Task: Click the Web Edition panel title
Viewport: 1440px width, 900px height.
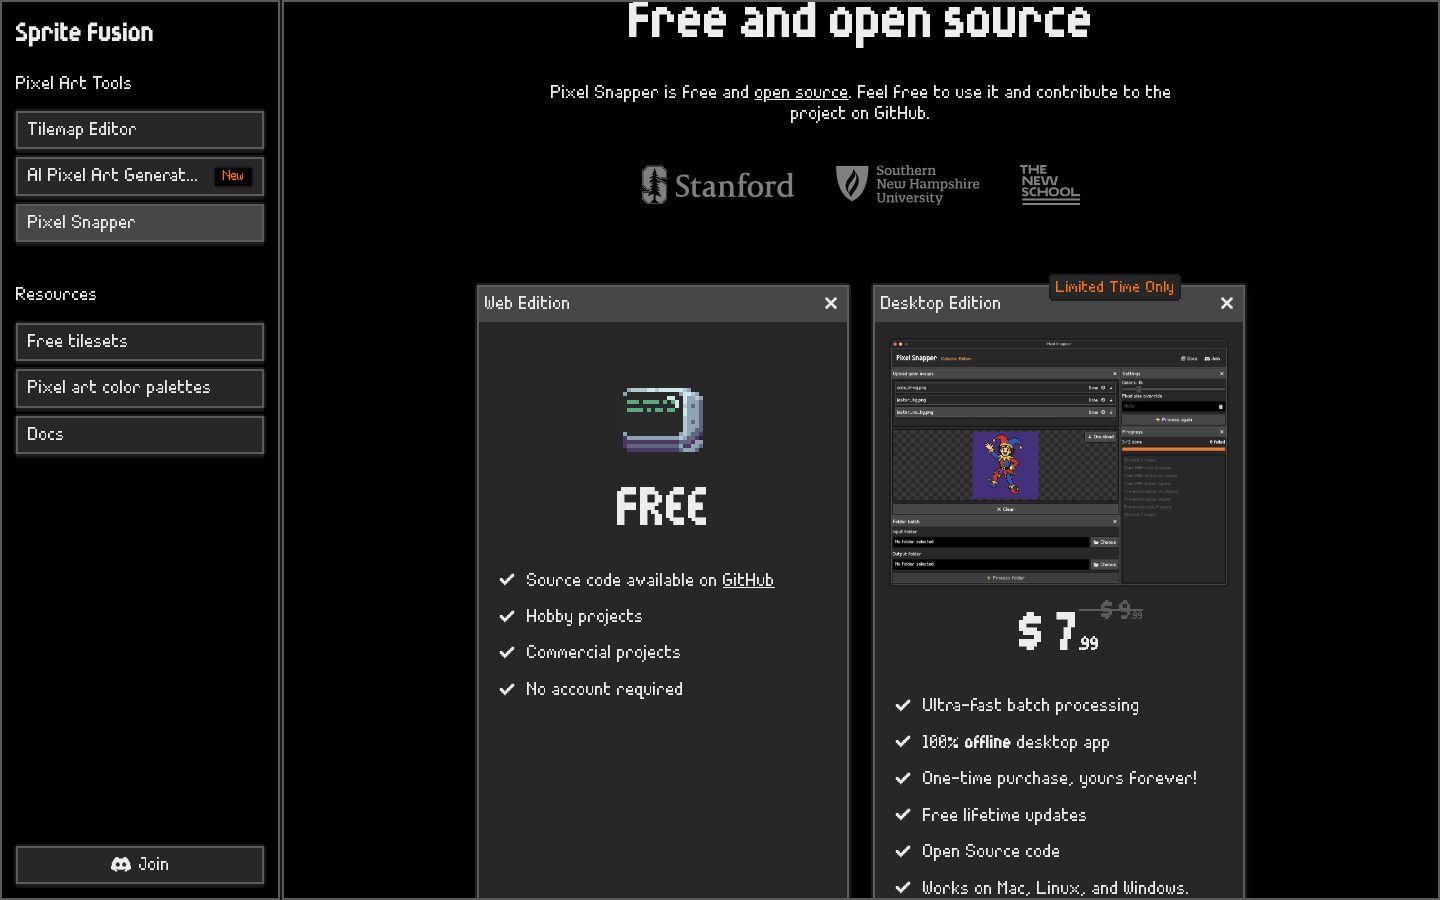Action: click(527, 303)
